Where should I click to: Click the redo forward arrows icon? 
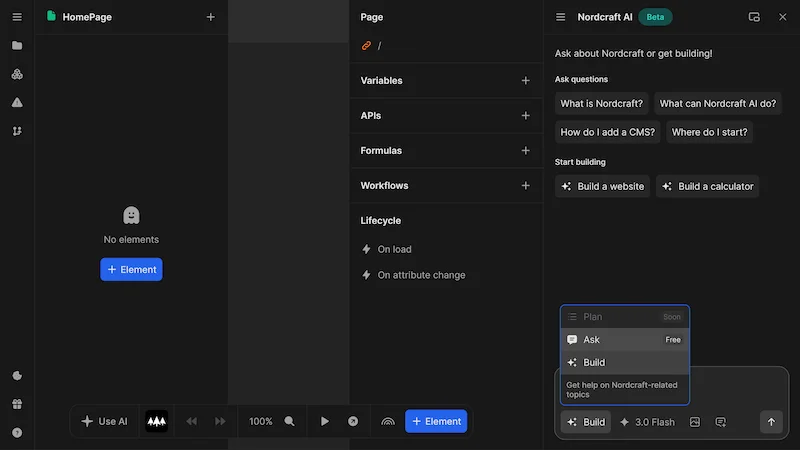point(220,421)
